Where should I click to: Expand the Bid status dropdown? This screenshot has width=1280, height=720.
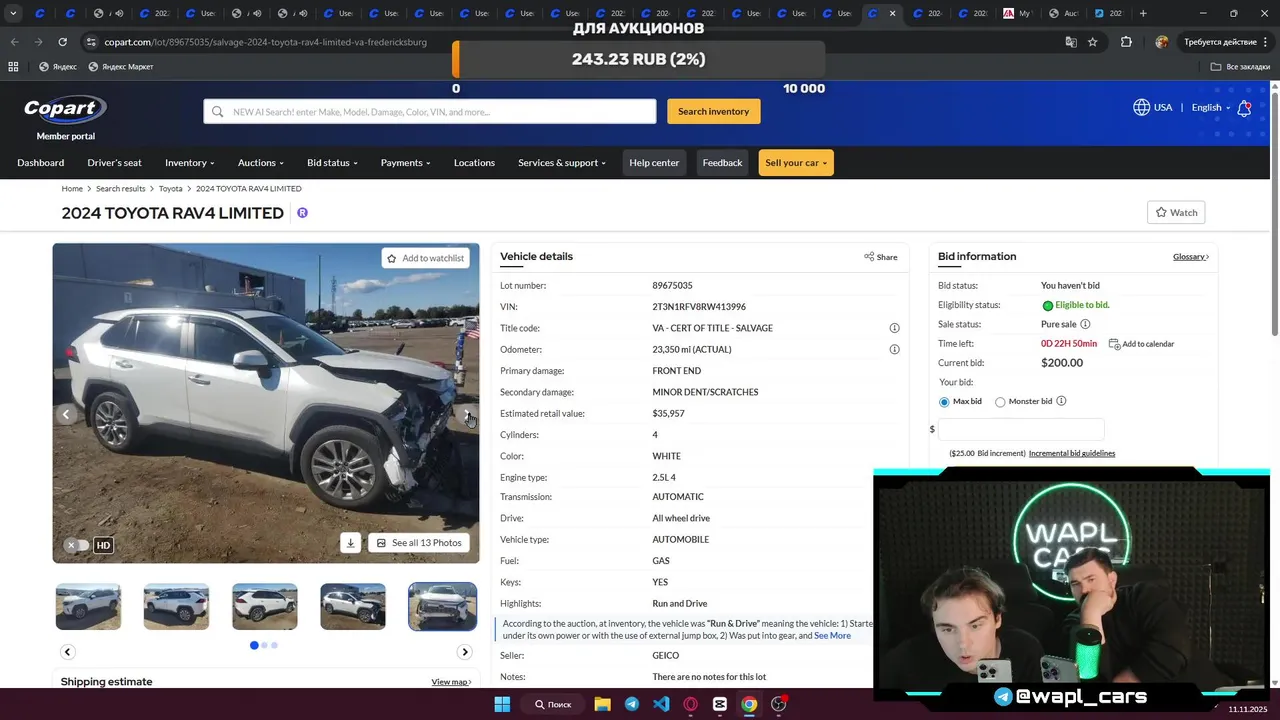point(332,163)
